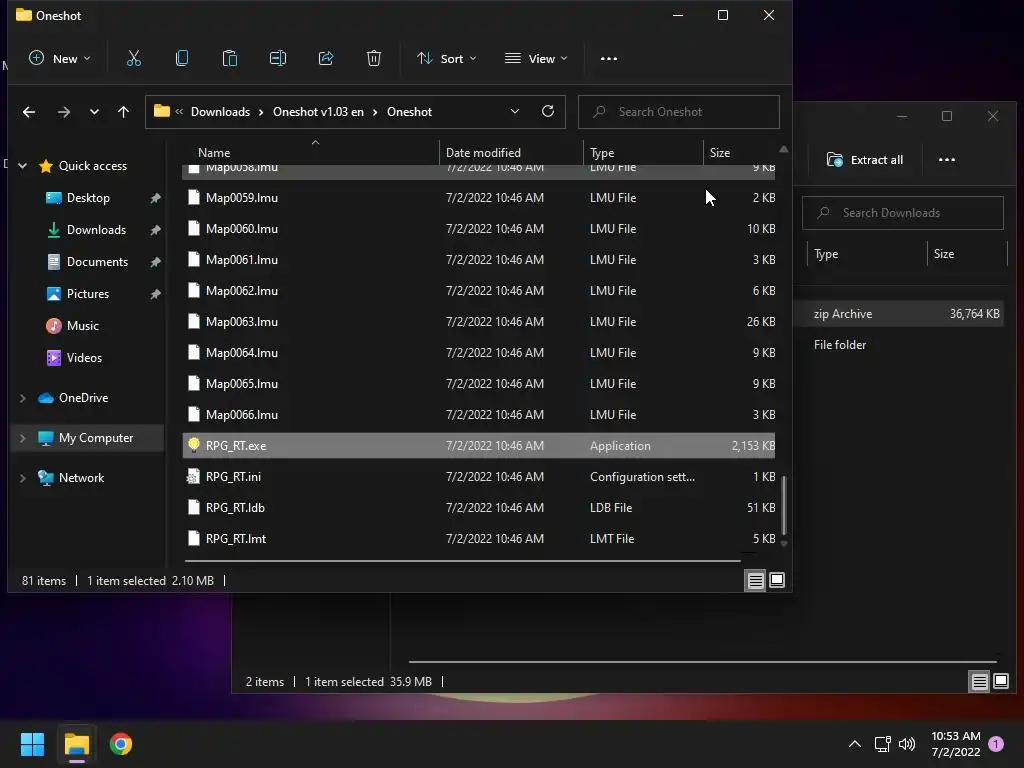Open the Windows Start menu

pyautogui.click(x=32, y=744)
